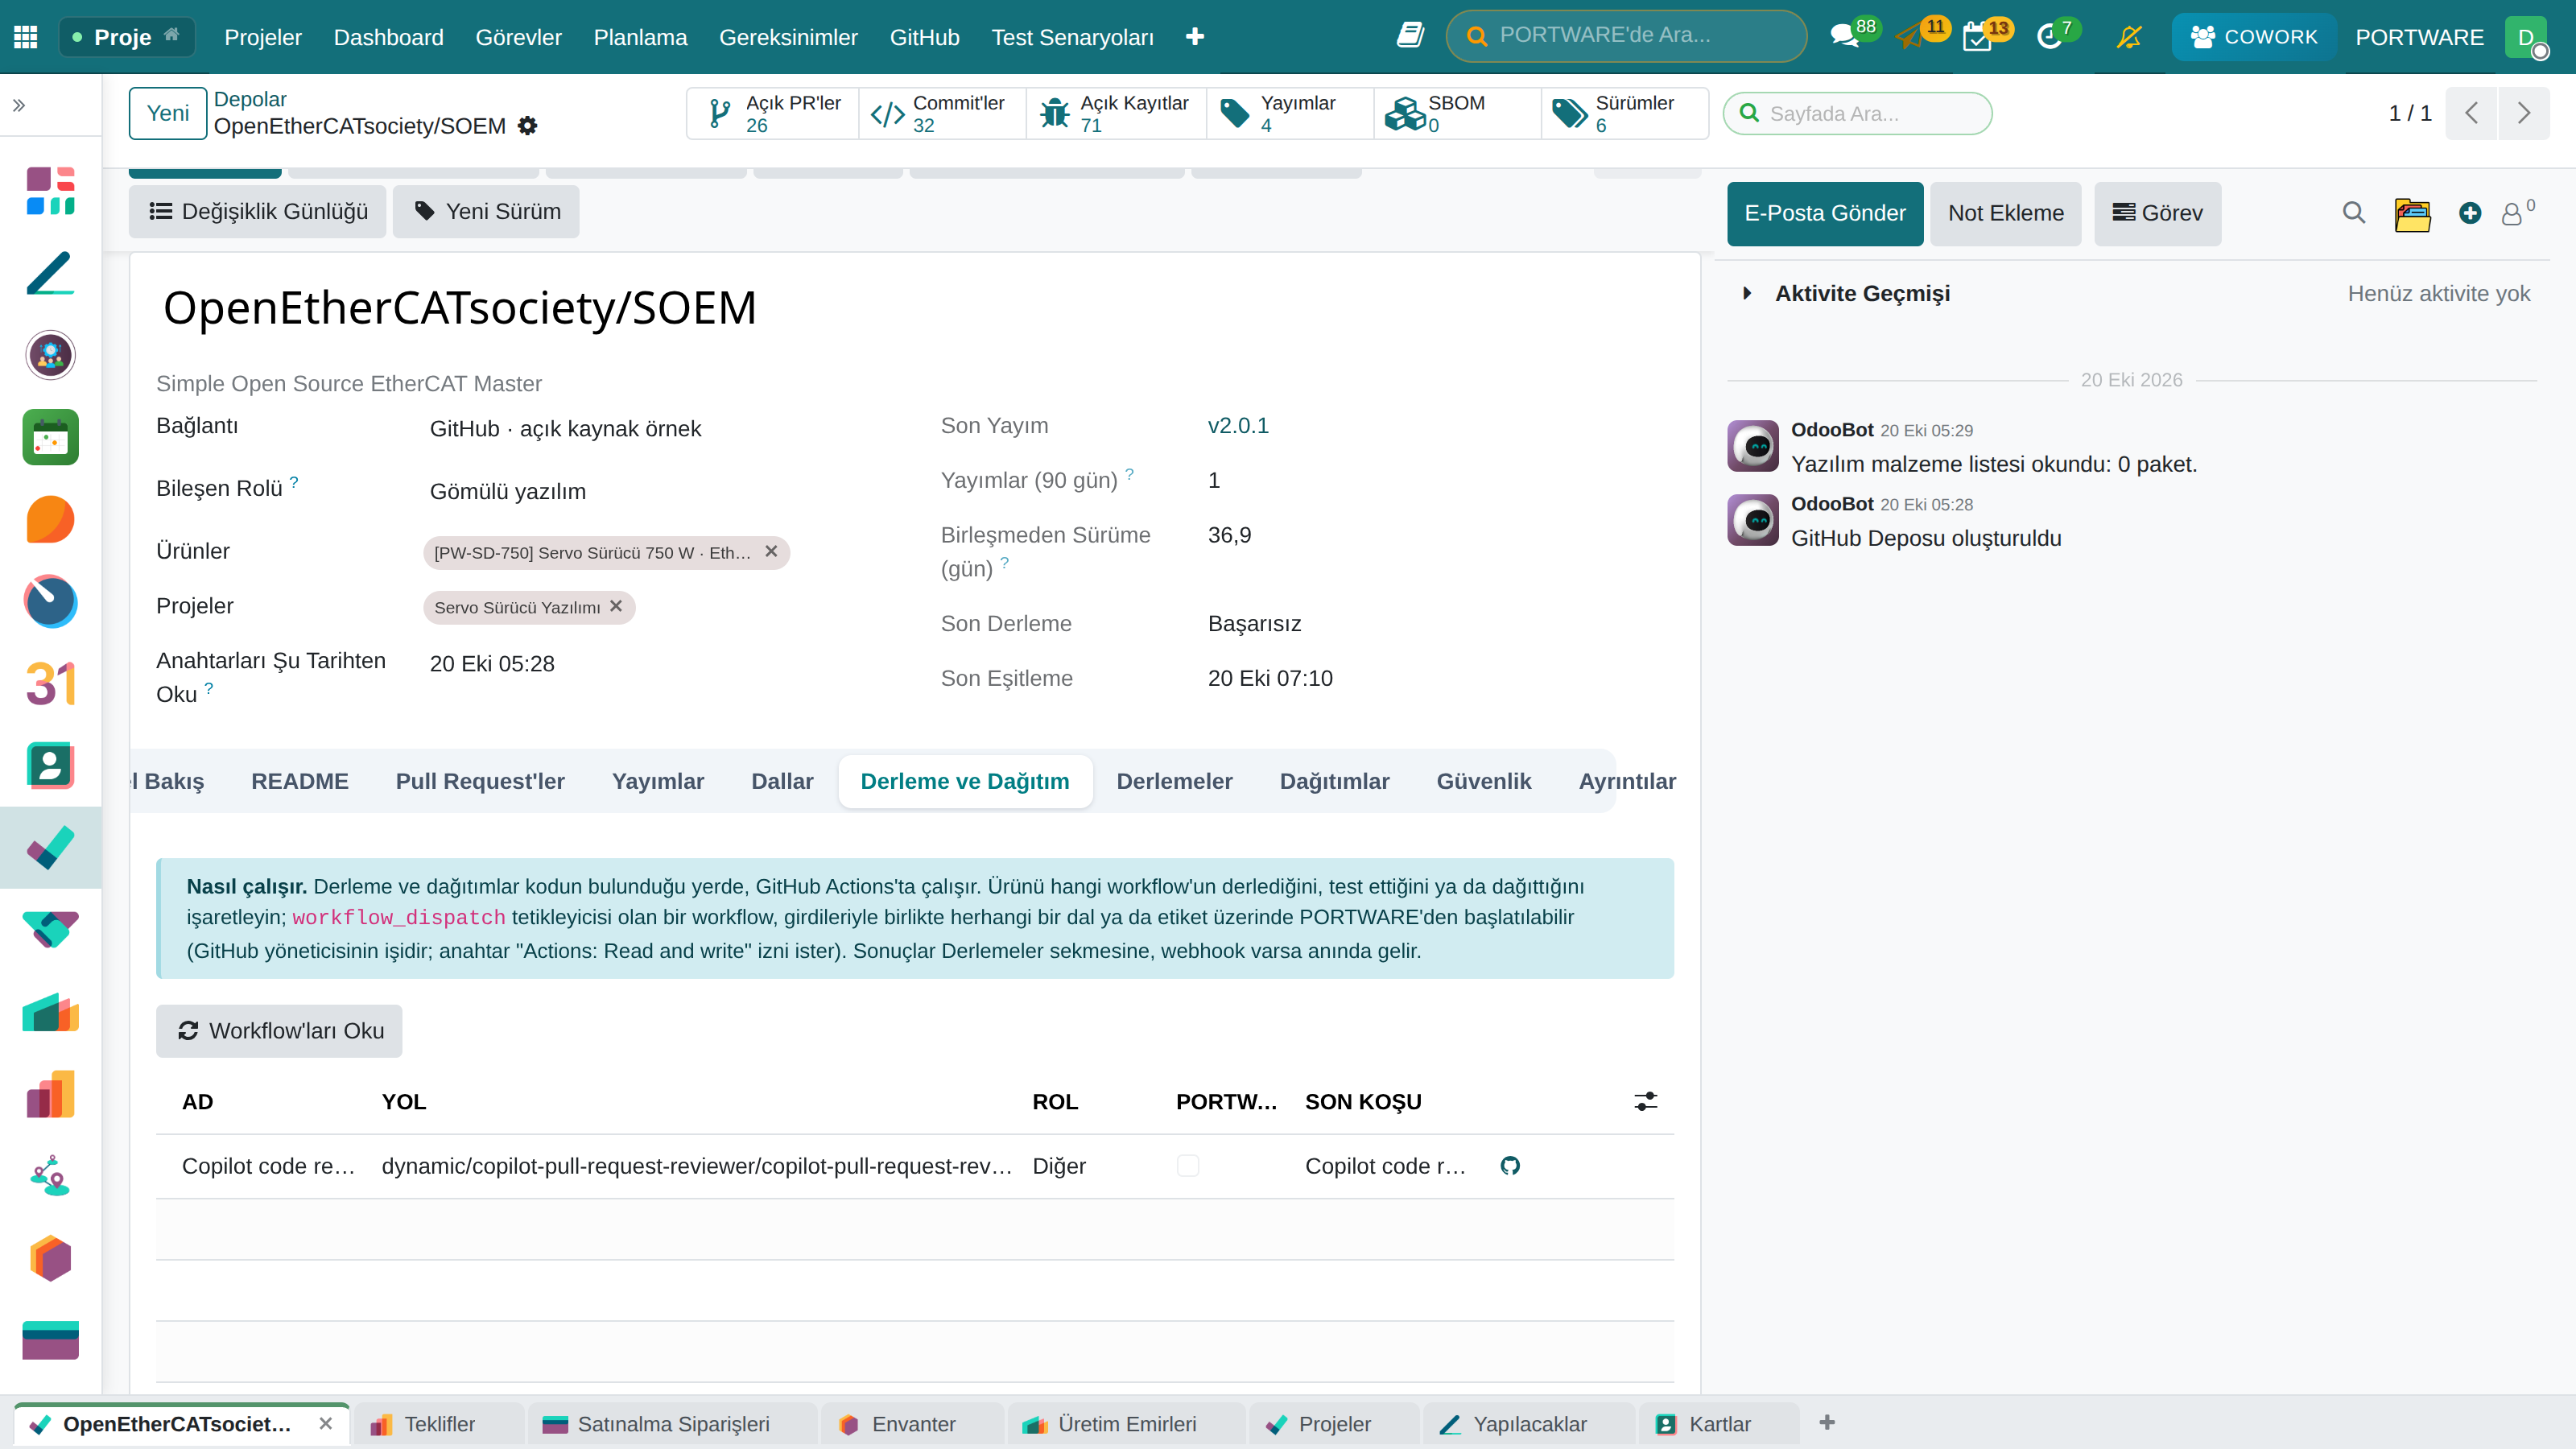Click the green plus follow icon in chatter
This screenshot has width=2576, height=1449.
click(x=2470, y=213)
